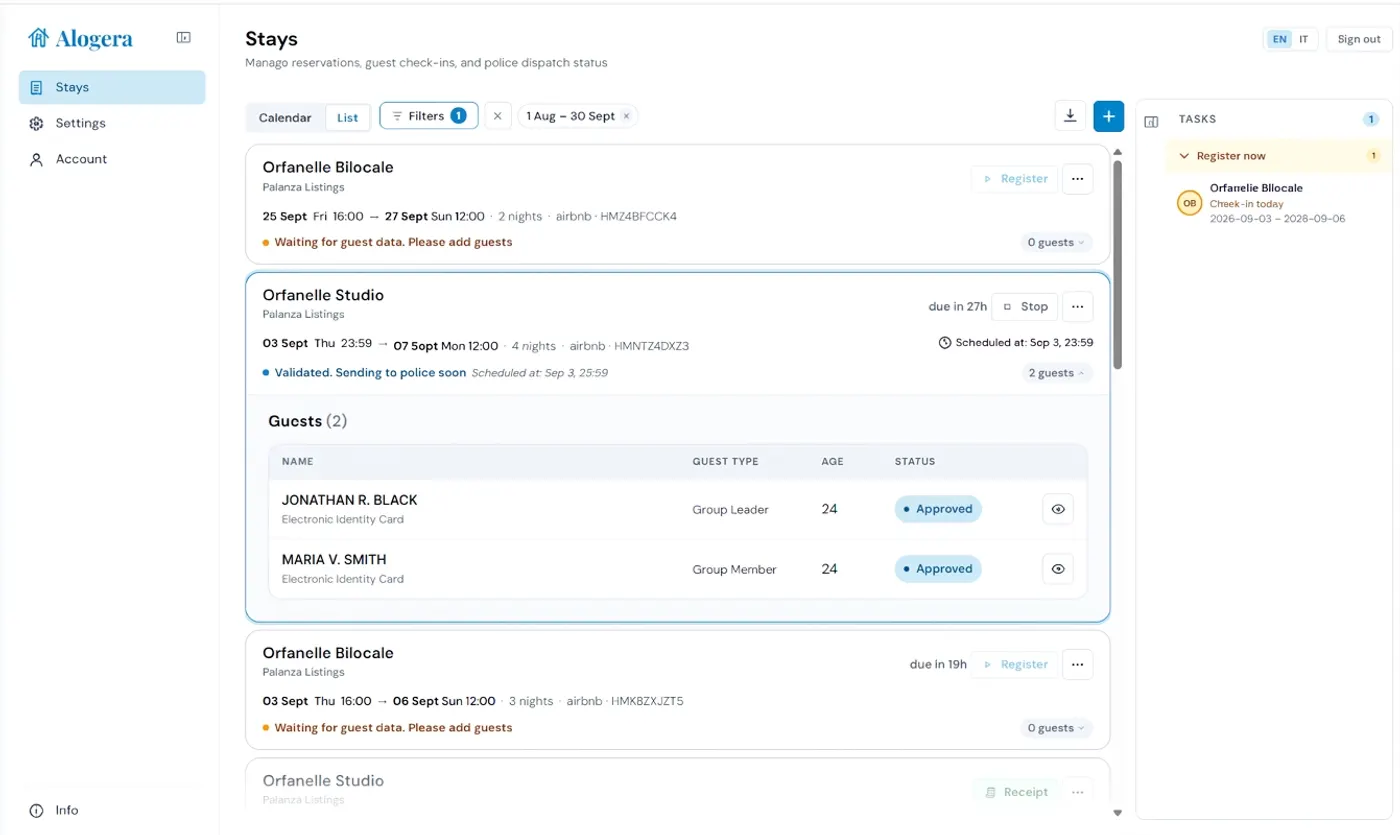Add a new stay with the plus button
Viewport: 1400px width, 835px height.
1108,116
